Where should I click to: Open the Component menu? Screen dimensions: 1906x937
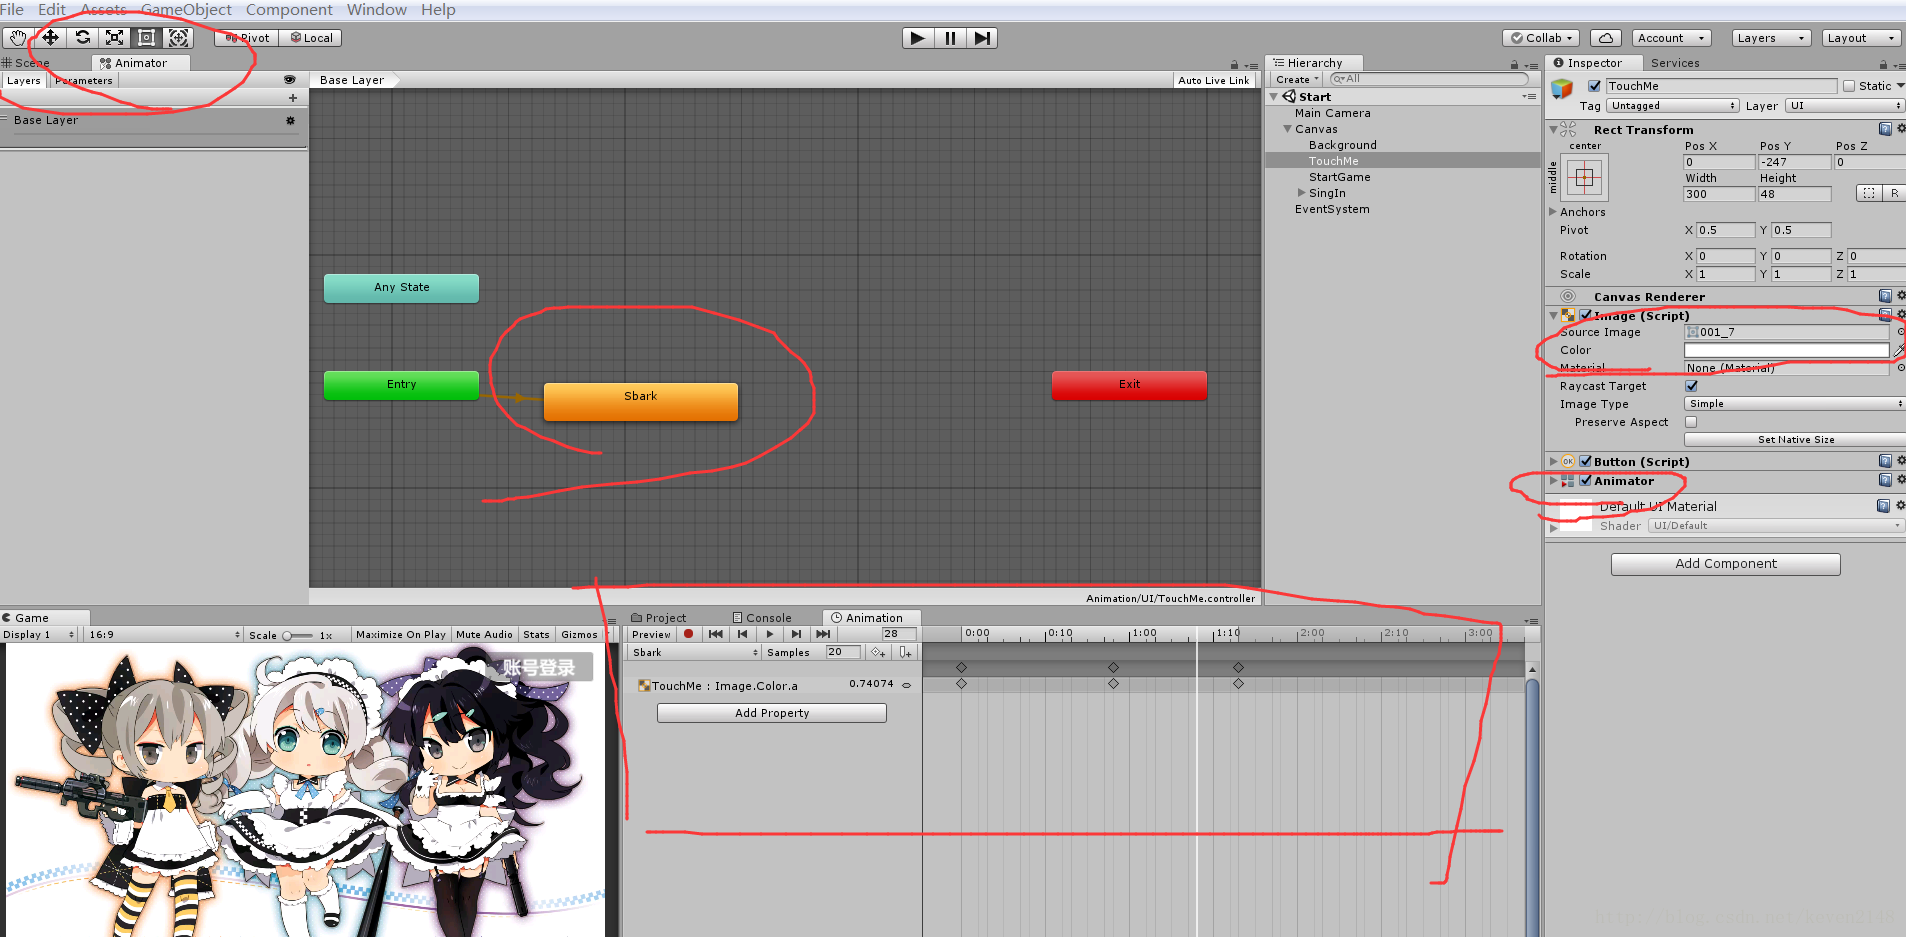tap(289, 10)
